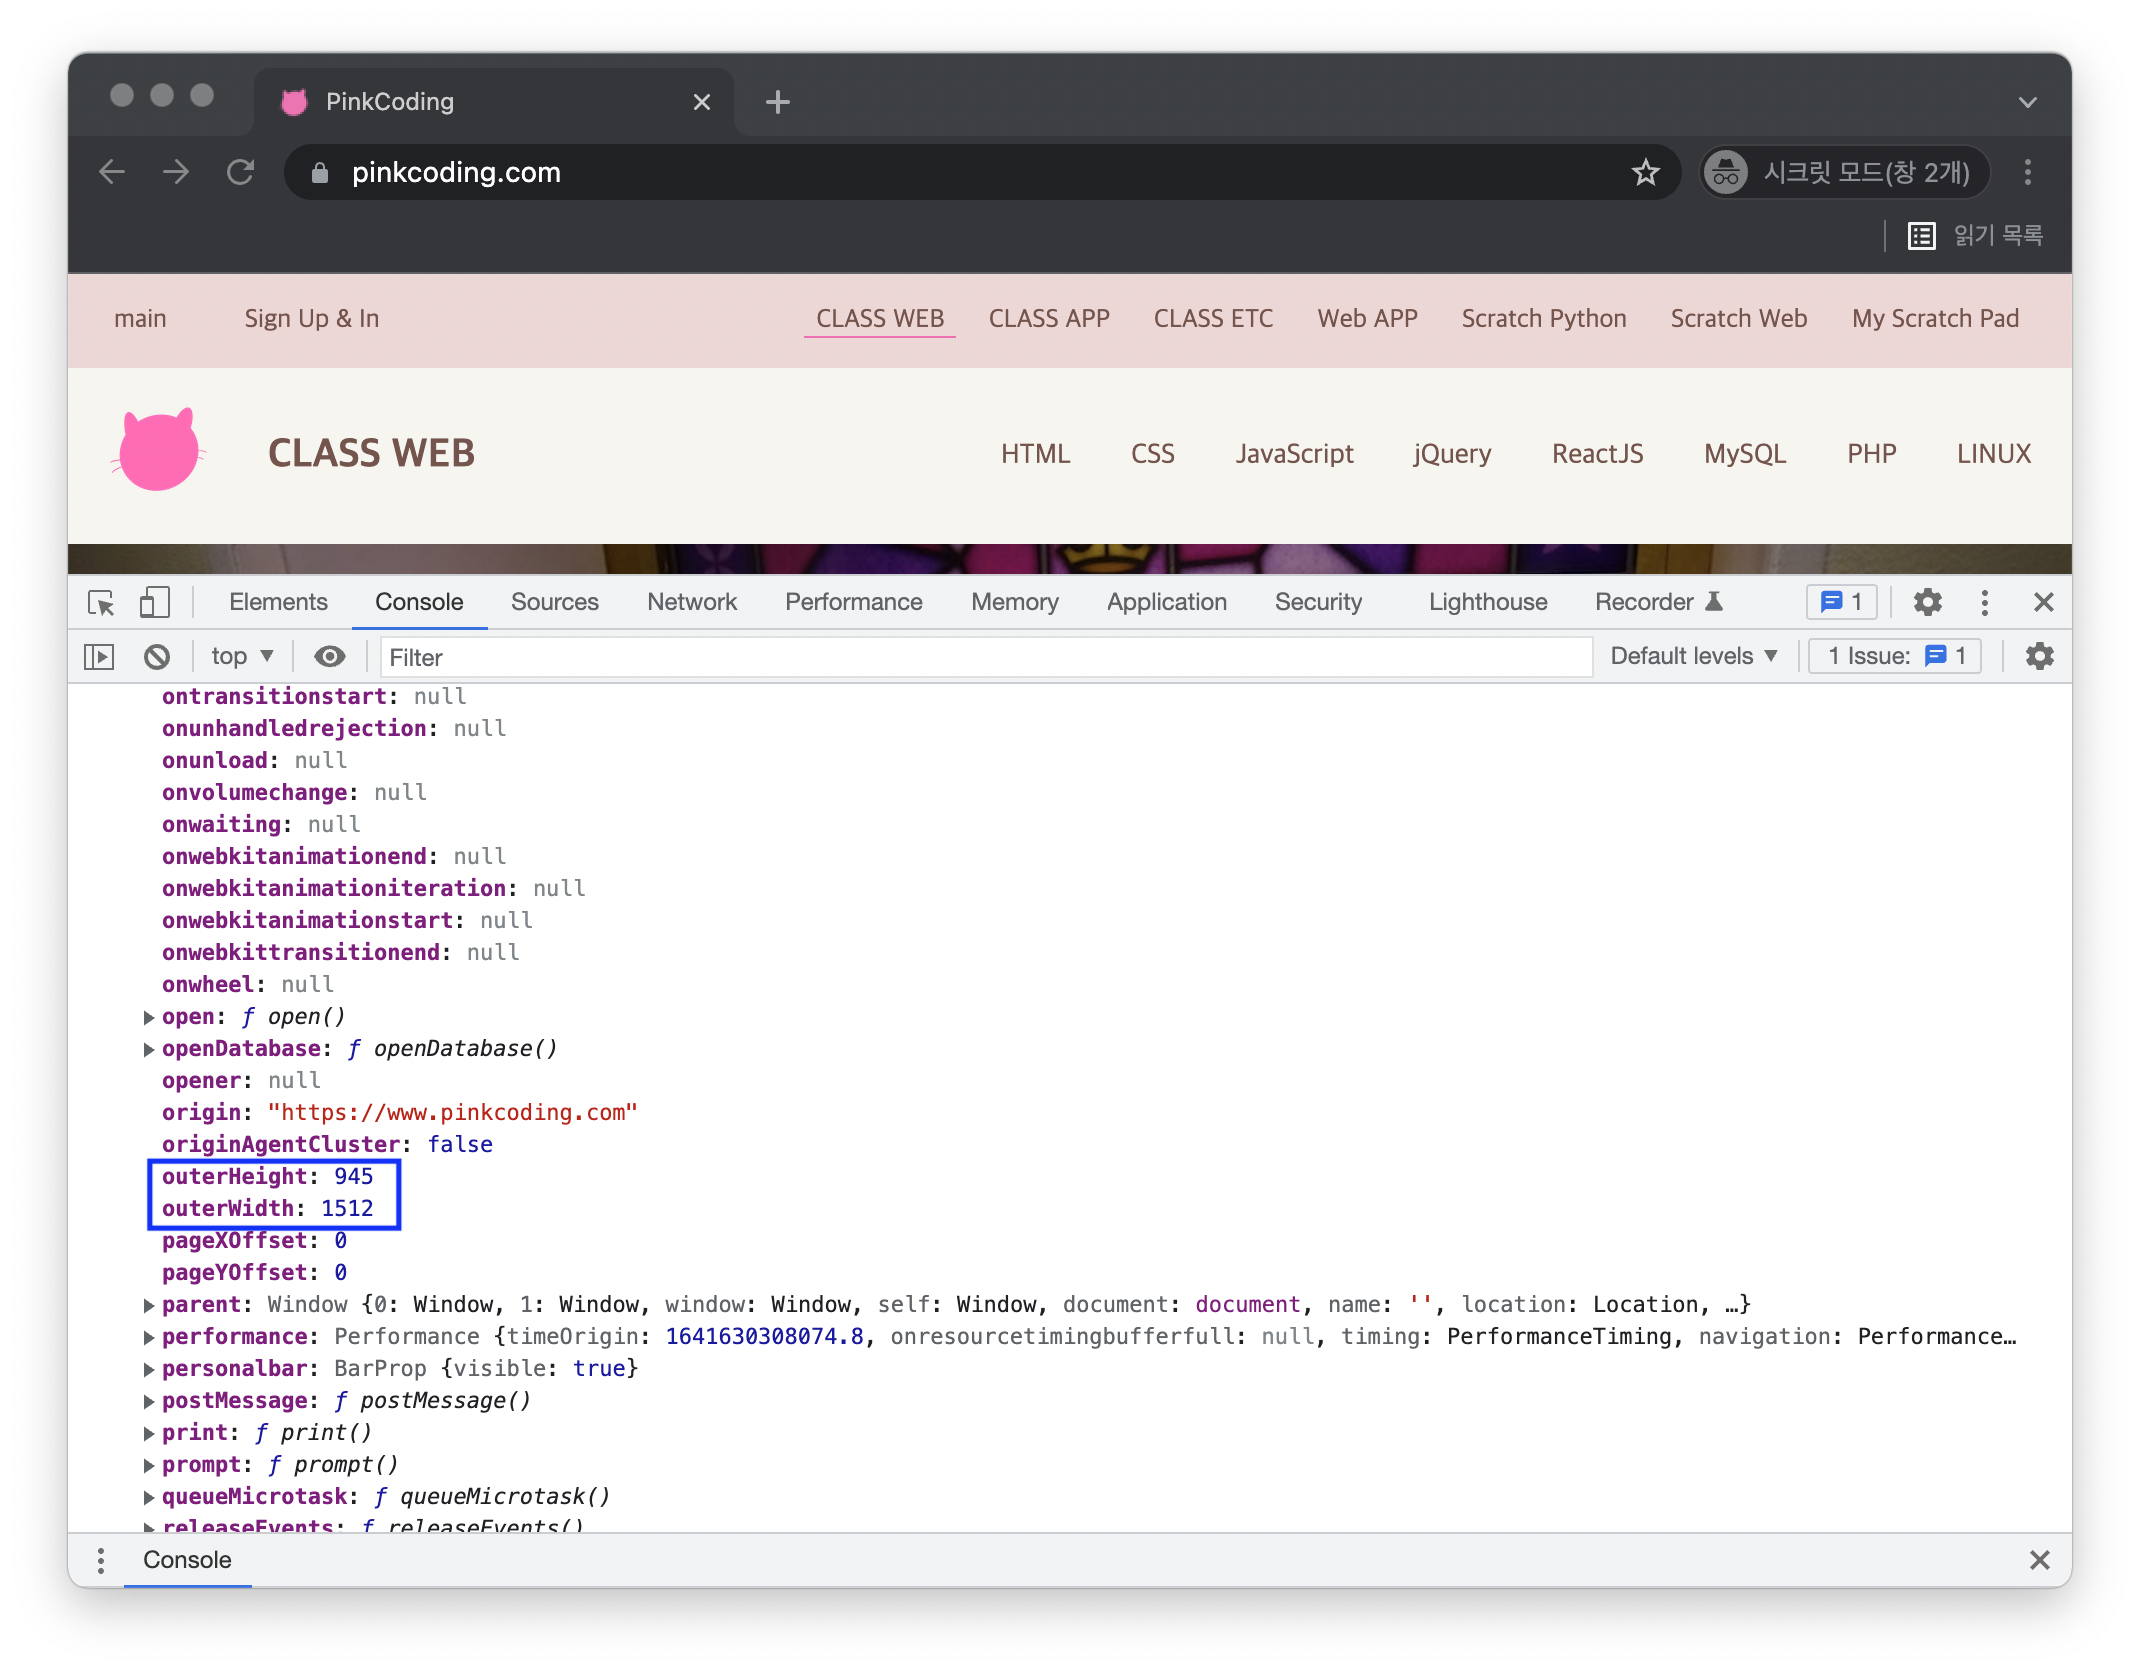2140x1672 pixels.
Task: Open the Recorder tab
Action: coord(1659,602)
